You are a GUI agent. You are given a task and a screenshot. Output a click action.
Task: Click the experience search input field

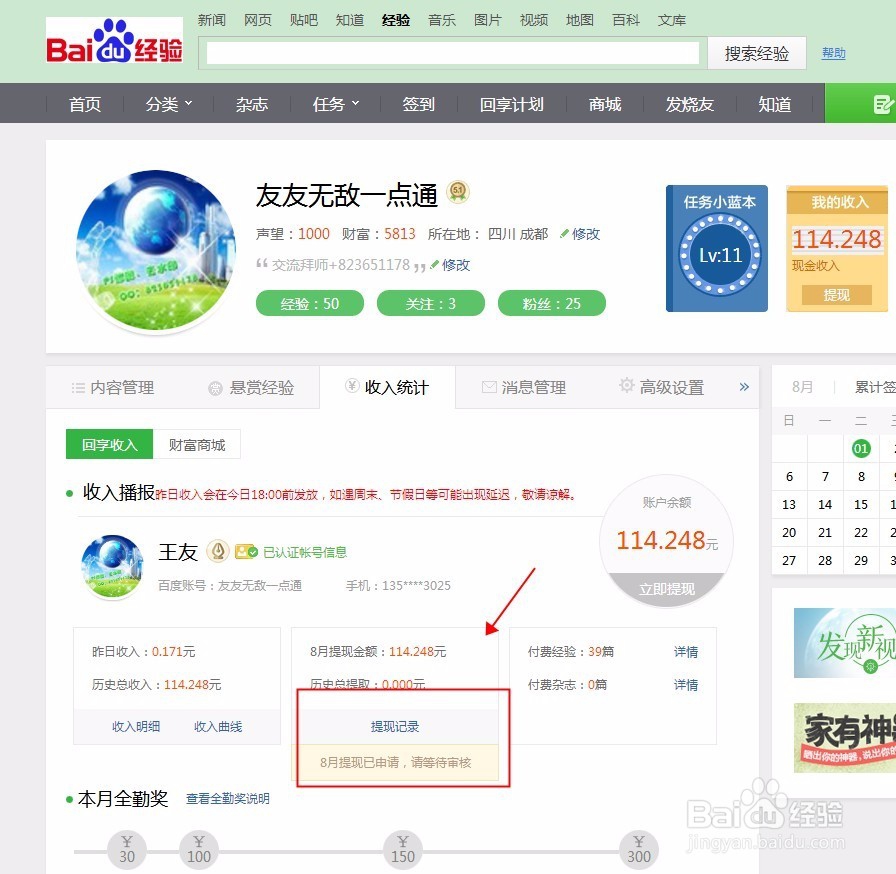coord(450,52)
